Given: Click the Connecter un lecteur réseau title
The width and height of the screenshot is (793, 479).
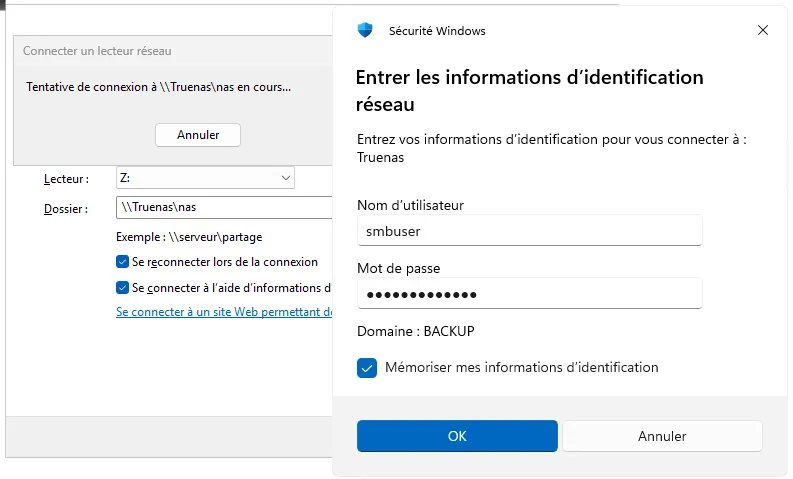Looking at the screenshot, I should pyautogui.click(x=97, y=51).
